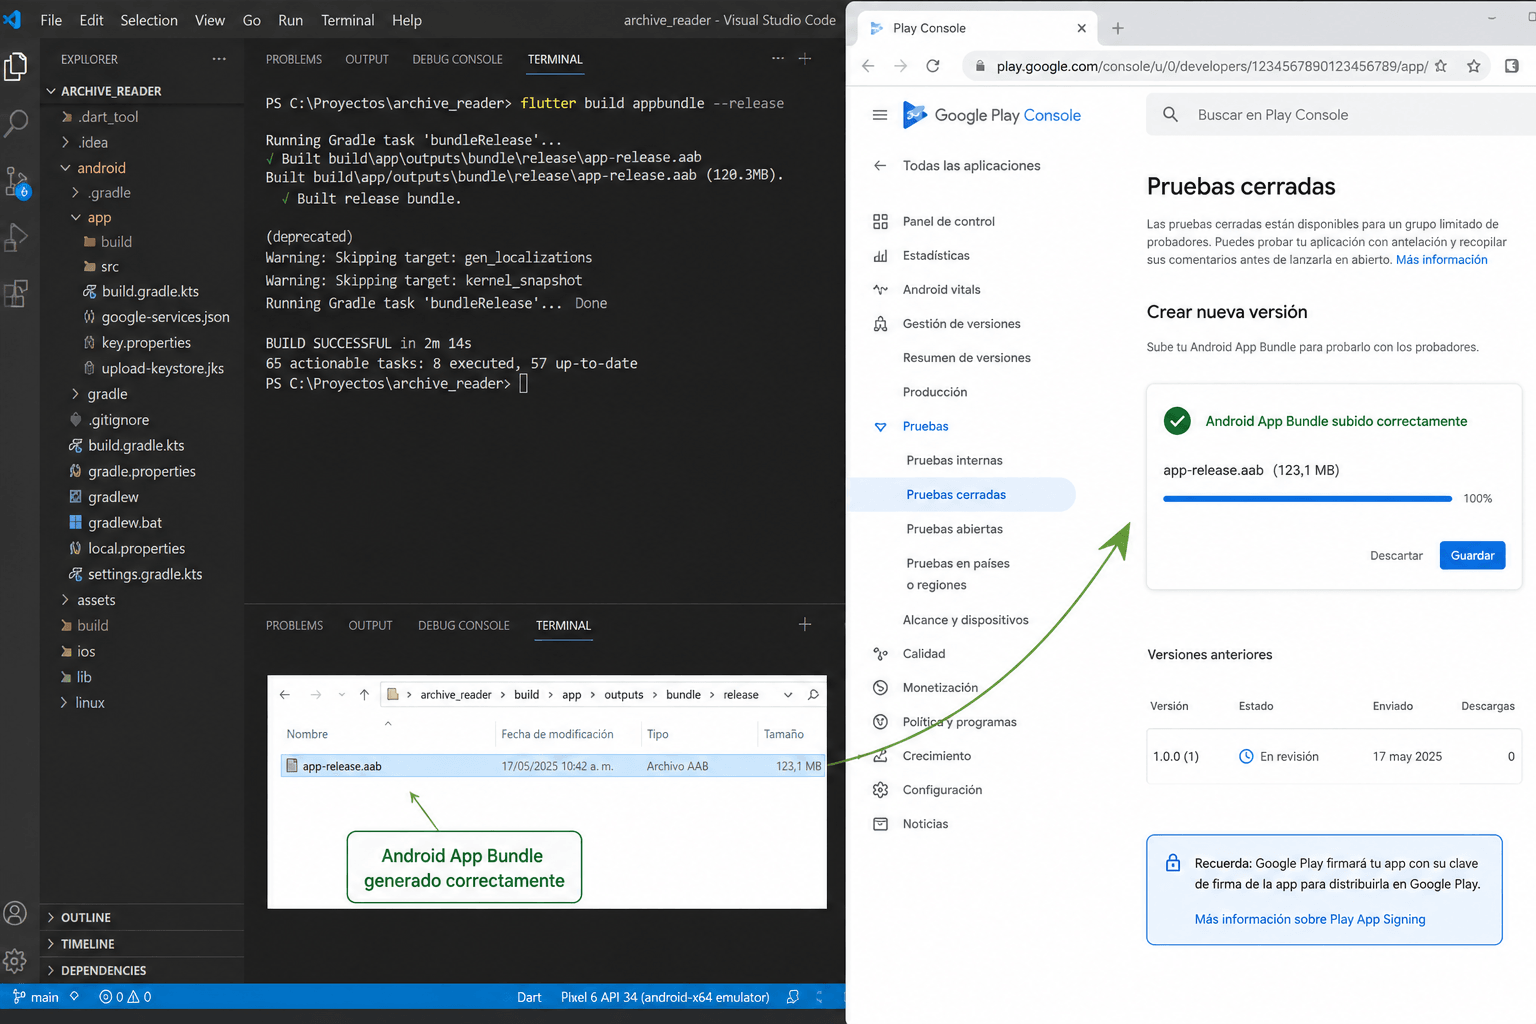Reload the Play Console page
The height and width of the screenshot is (1024, 1536).
point(933,66)
